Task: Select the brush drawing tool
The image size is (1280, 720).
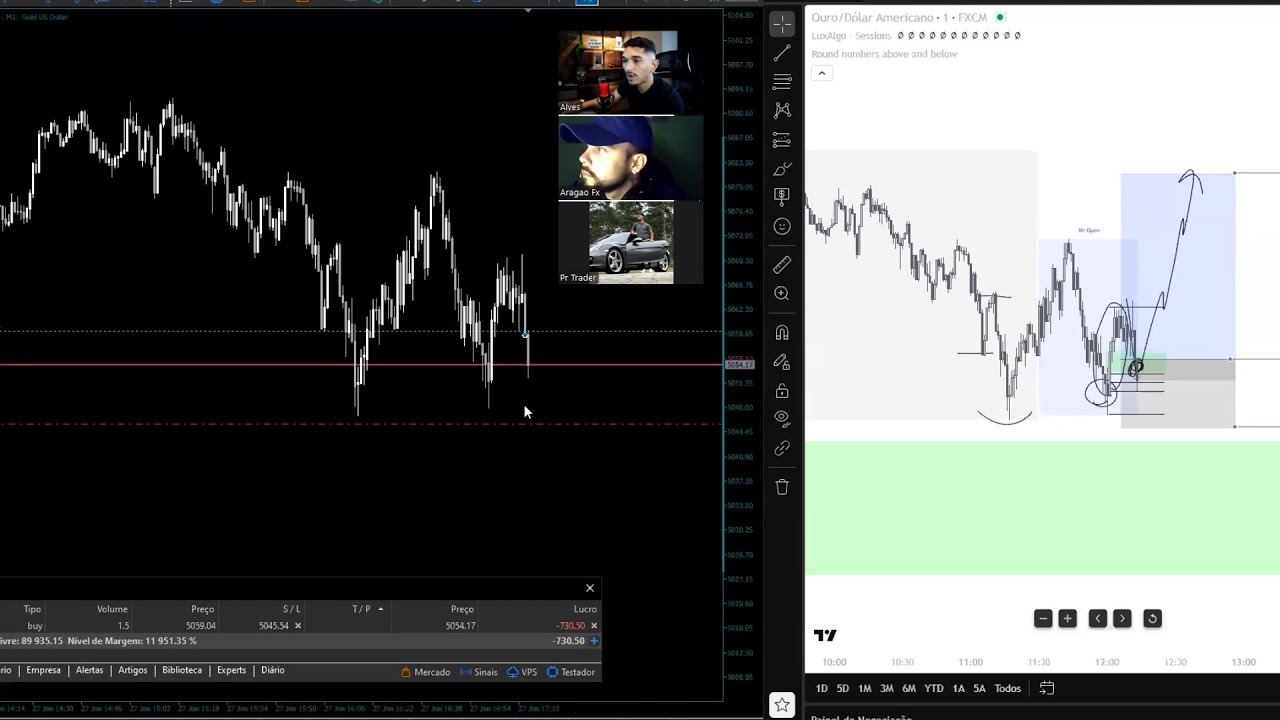Action: point(782,169)
